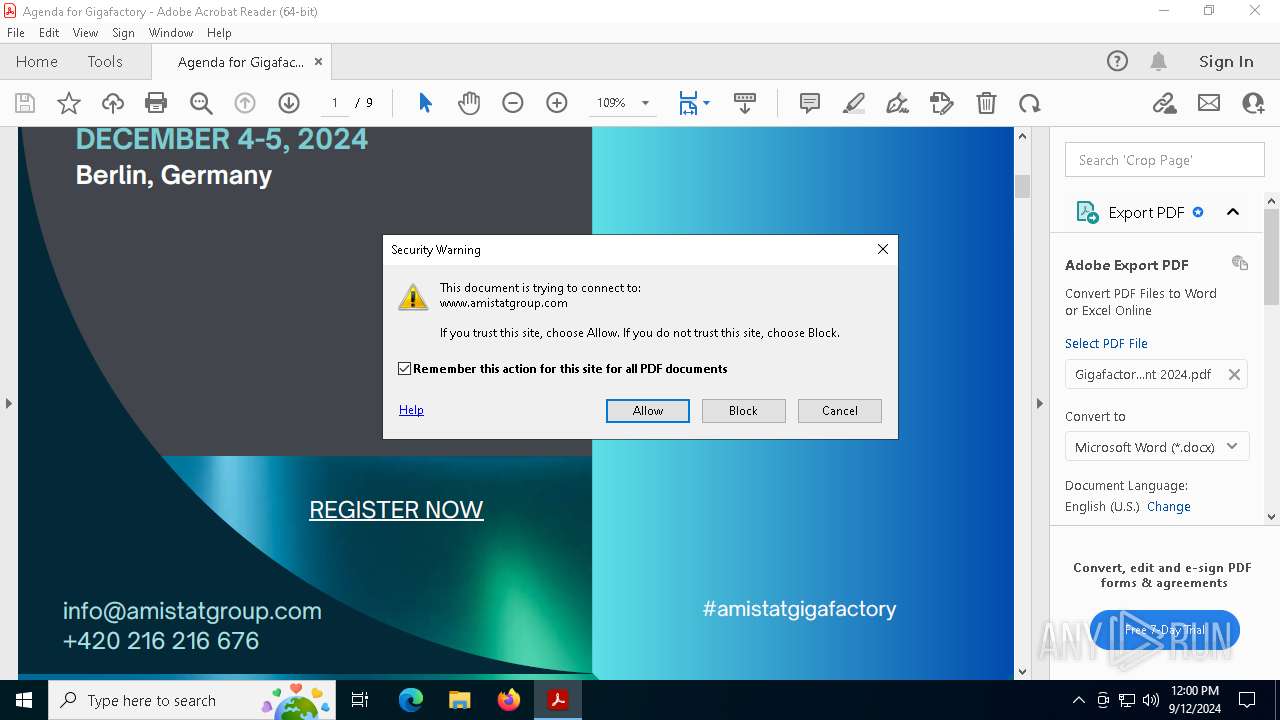
Task: Print the document with printer icon
Action: coord(156,103)
